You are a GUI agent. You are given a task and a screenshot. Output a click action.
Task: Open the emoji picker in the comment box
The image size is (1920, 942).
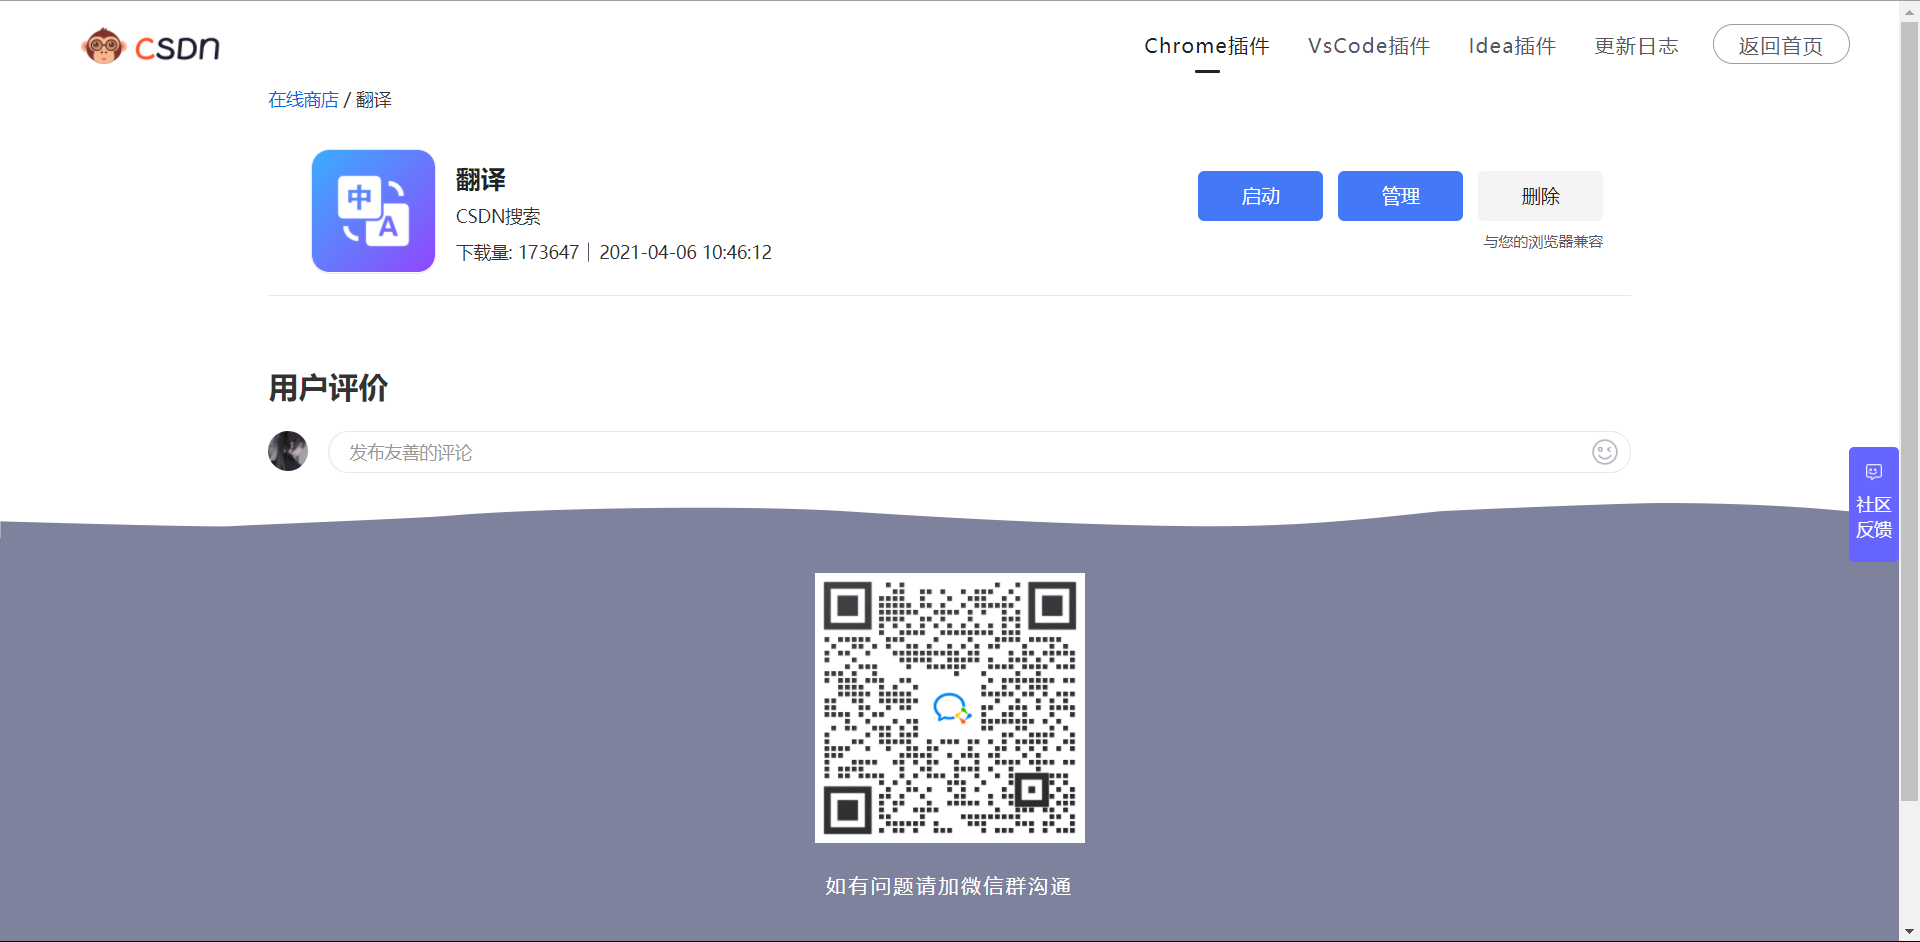click(x=1604, y=452)
